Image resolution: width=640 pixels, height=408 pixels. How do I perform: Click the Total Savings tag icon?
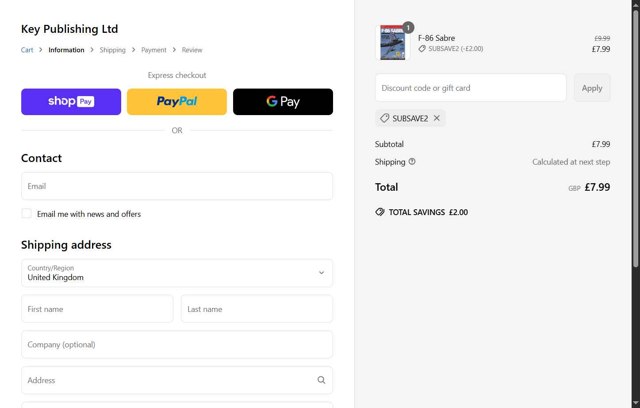[x=380, y=212]
